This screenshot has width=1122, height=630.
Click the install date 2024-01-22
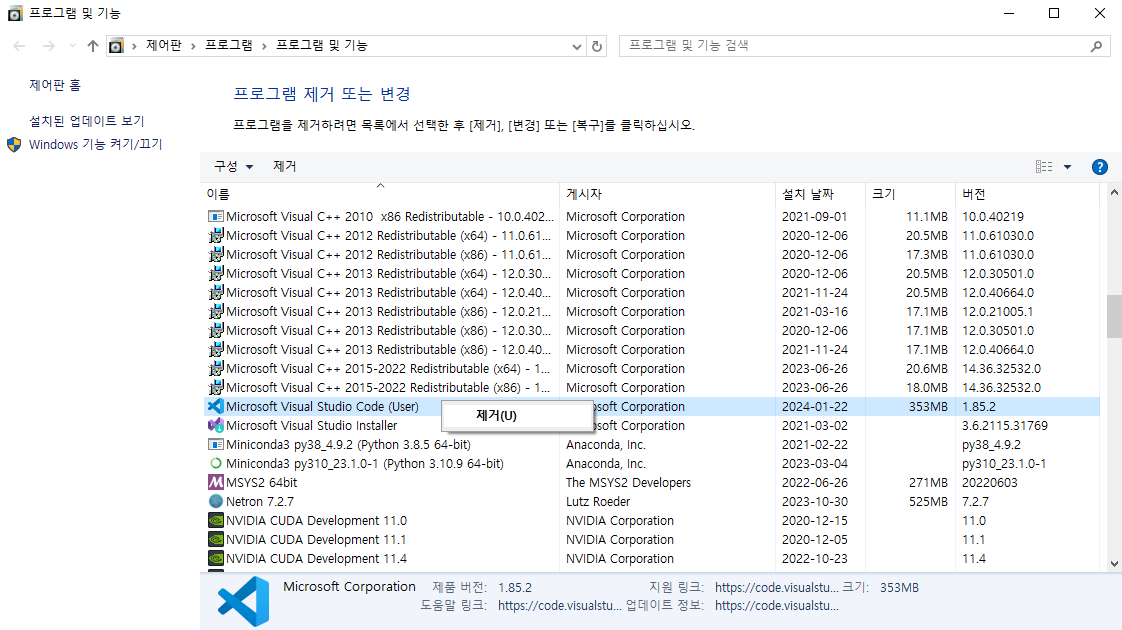pos(814,407)
